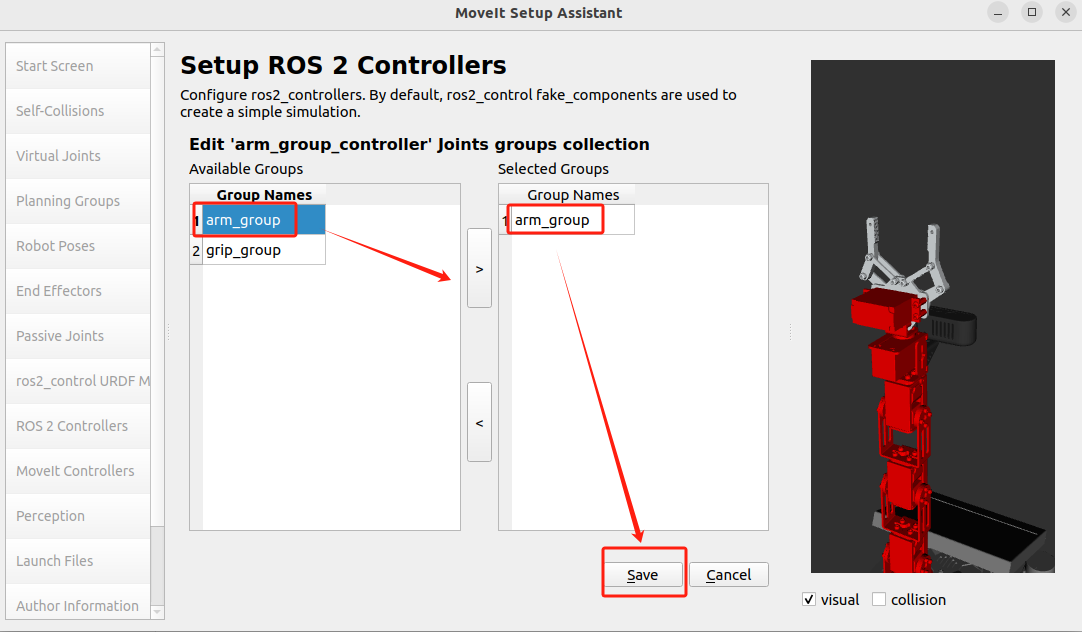
Task: Cancel editing the controller groups
Action: click(x=729, y=575)
